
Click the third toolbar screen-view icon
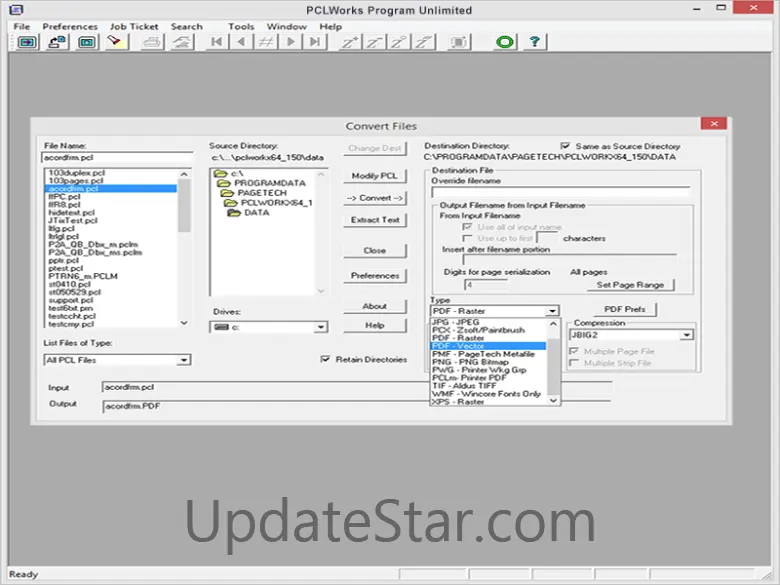click(x=87, y=42)
